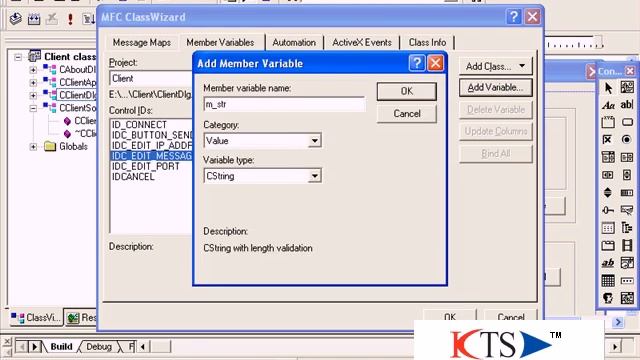640x360 pixels.
Task: Expand the CClientDlg class node
Action: pos(33,95)
